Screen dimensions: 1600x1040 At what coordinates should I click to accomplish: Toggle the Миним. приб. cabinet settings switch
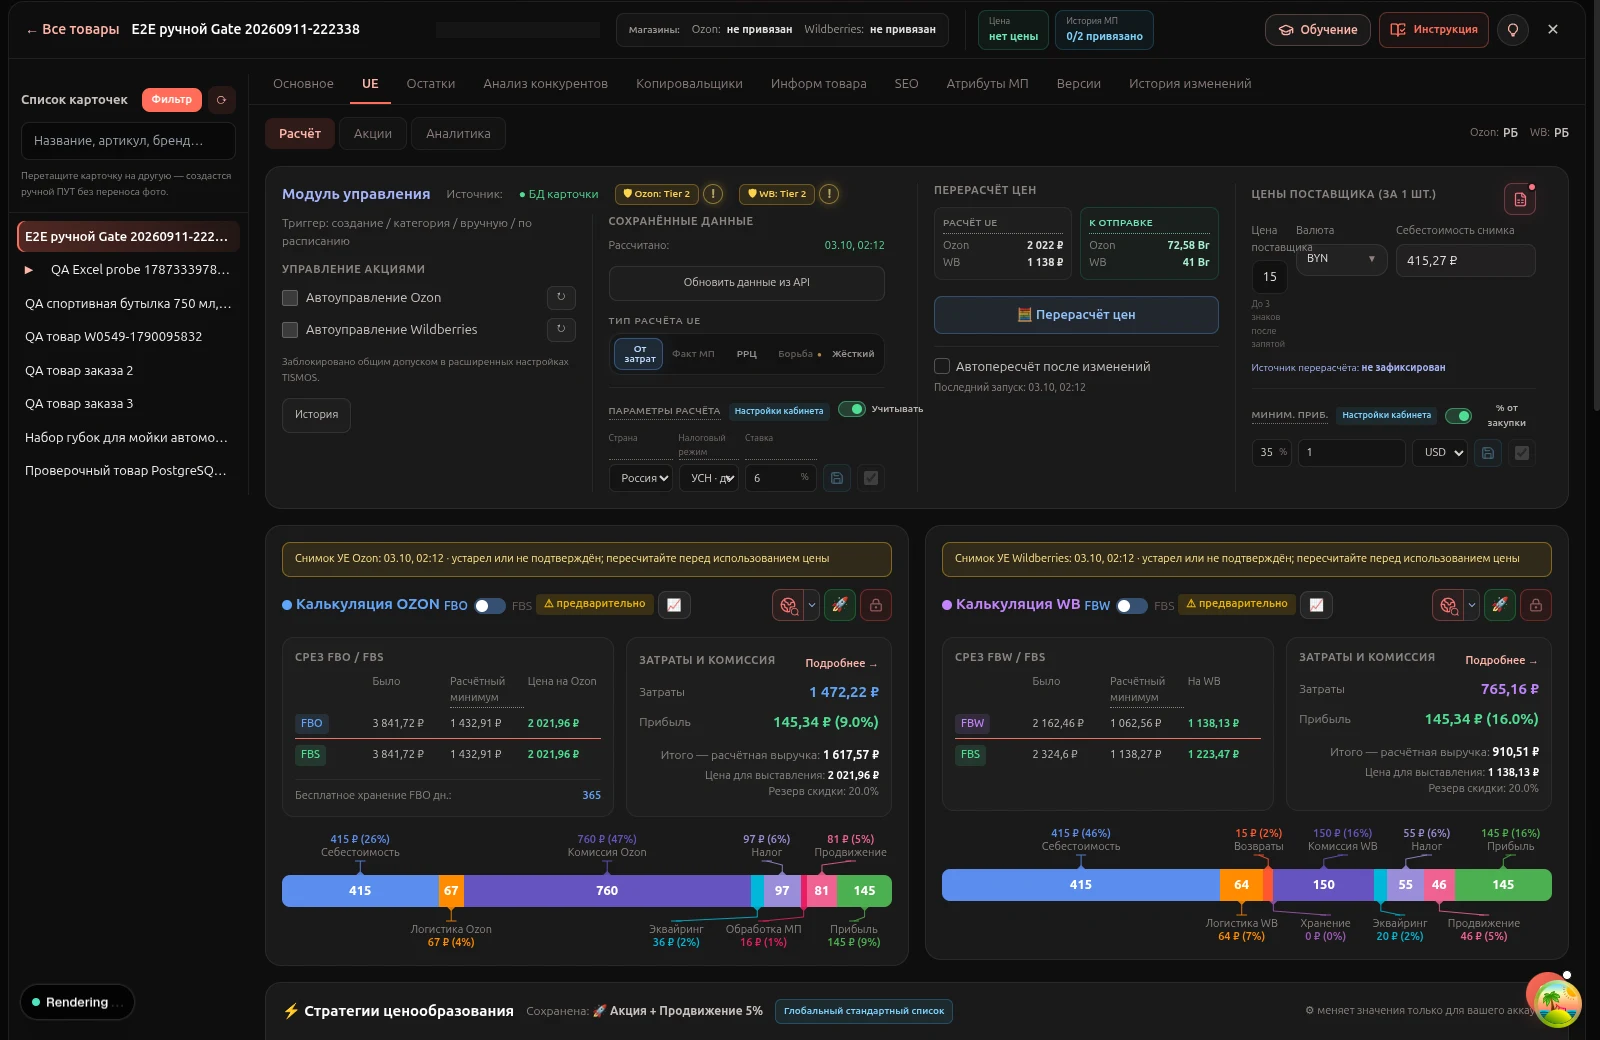[1458, 416]
